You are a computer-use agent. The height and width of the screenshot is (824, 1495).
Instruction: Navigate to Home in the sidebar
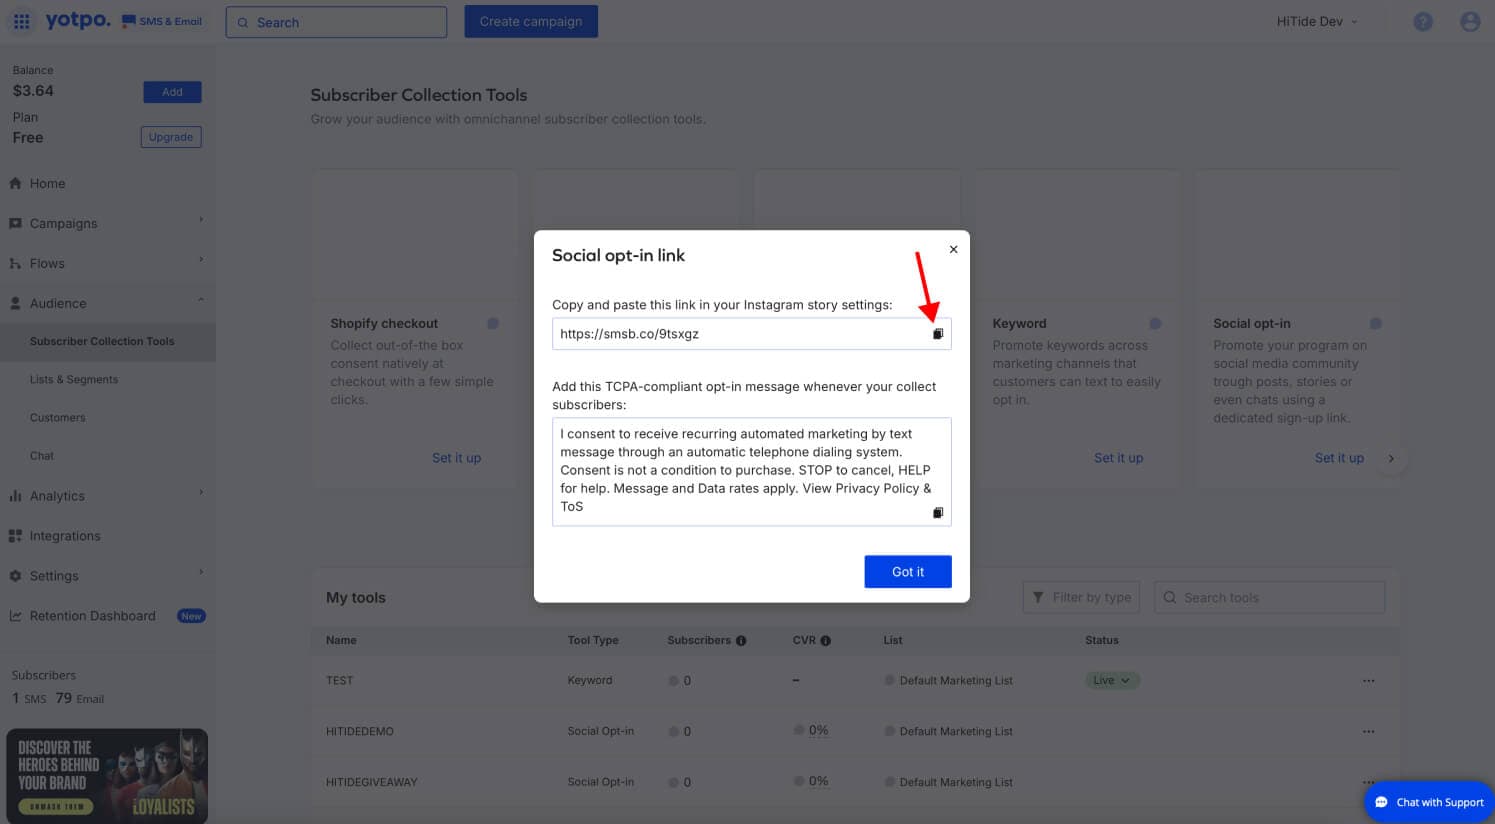[x=47, y=184]
